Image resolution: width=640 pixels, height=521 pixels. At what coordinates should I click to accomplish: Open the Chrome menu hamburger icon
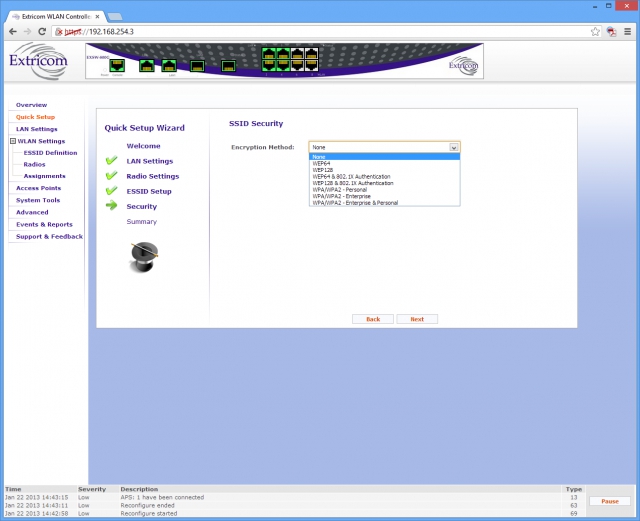(x=628, y=31)
